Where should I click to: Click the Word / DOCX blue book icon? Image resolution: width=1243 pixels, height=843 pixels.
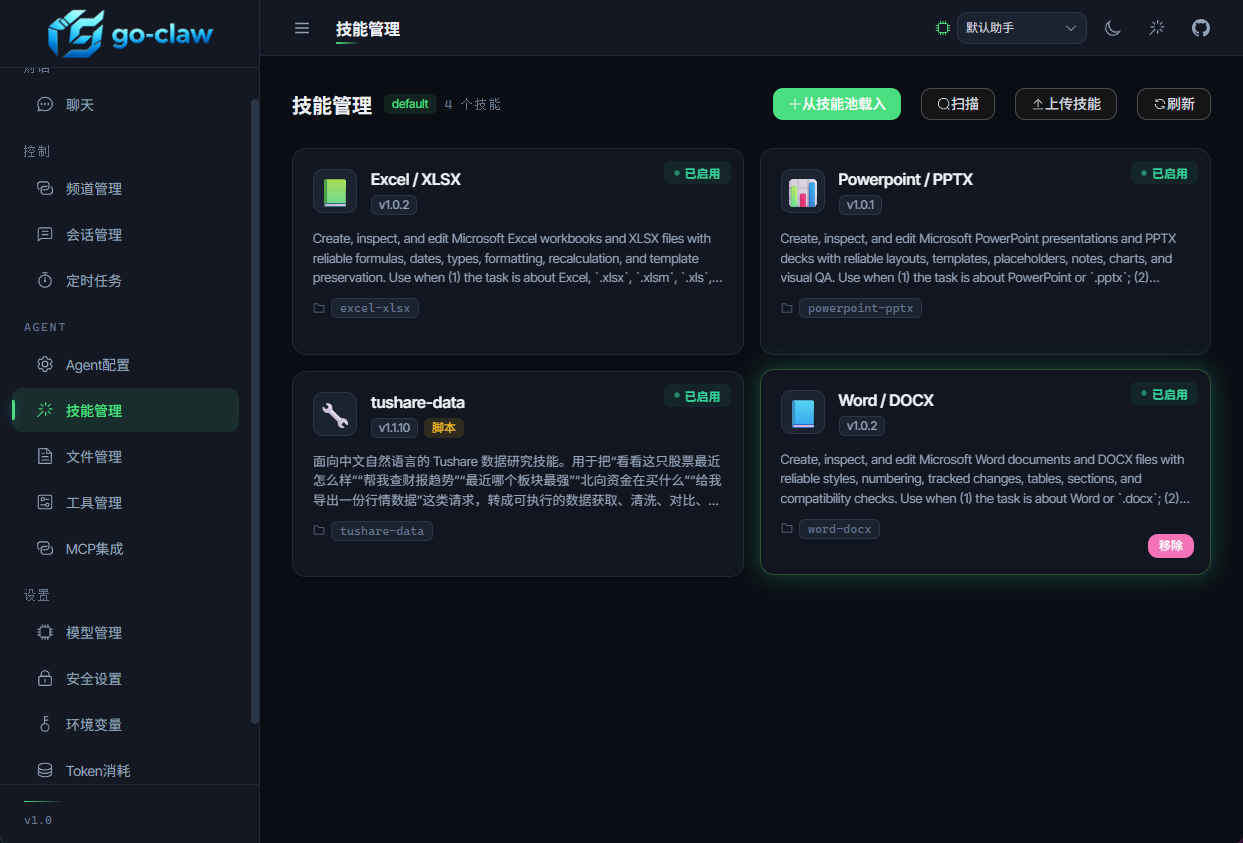pos(803,412)
